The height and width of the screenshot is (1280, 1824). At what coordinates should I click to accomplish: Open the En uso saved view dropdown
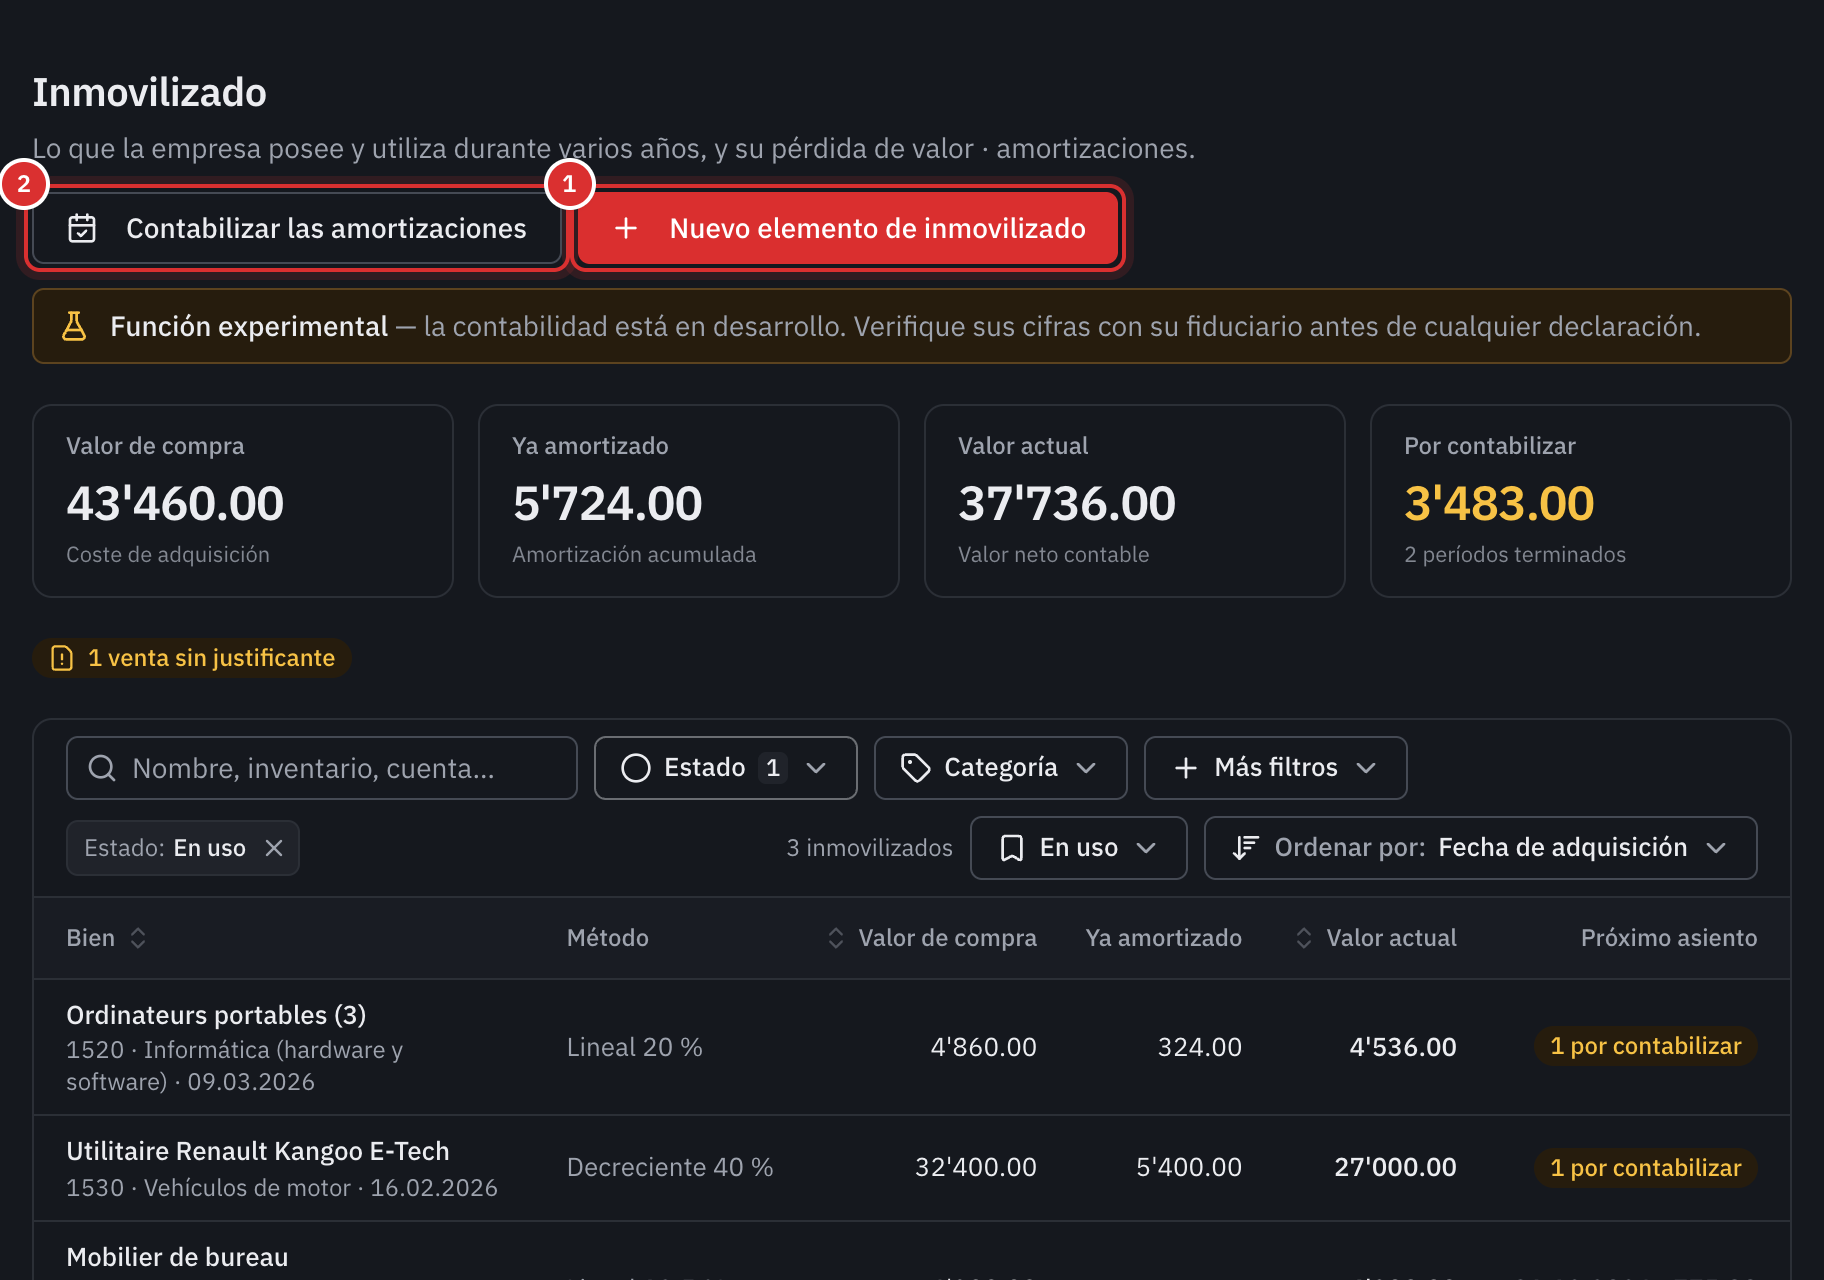pos(1079,848)
